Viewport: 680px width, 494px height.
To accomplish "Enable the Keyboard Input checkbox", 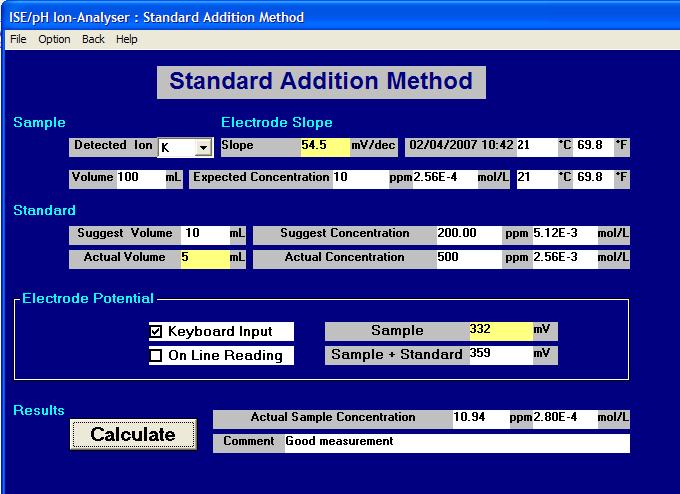I will point(155,332).
